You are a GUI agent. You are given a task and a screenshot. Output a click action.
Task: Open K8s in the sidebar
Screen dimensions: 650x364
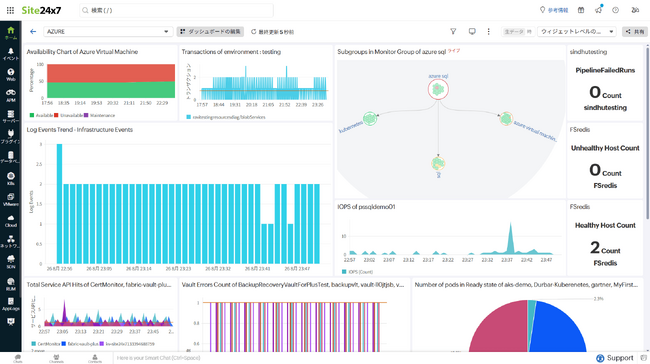(x=11, y=178)
